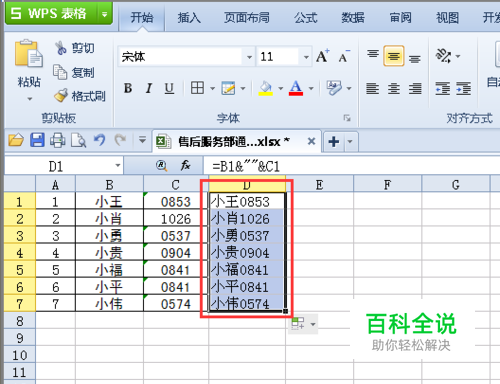
Task: Open the font size dropdown
Action: tap(306, 57)
